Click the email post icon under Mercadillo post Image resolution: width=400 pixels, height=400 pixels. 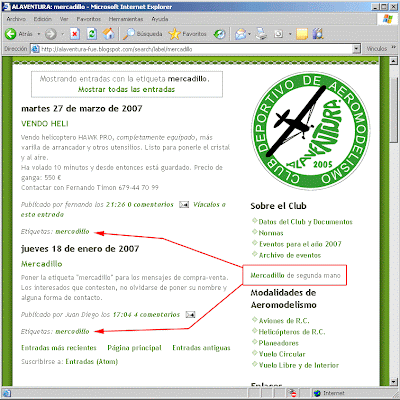190,314
